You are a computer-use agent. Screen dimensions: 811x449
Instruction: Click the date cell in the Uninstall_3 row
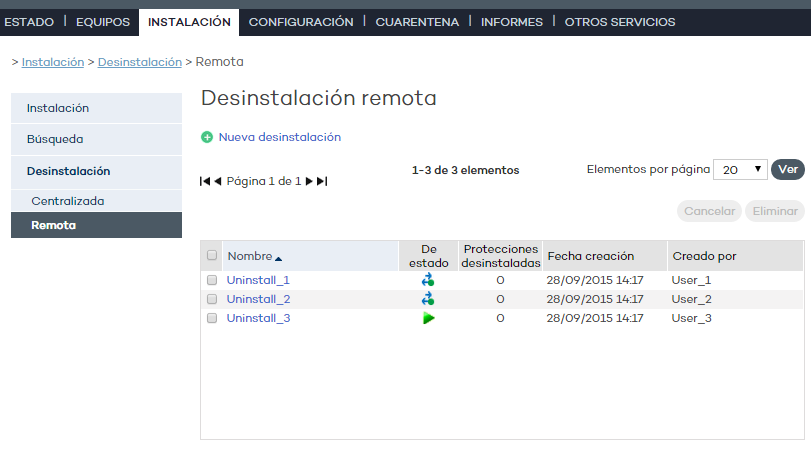595,318
